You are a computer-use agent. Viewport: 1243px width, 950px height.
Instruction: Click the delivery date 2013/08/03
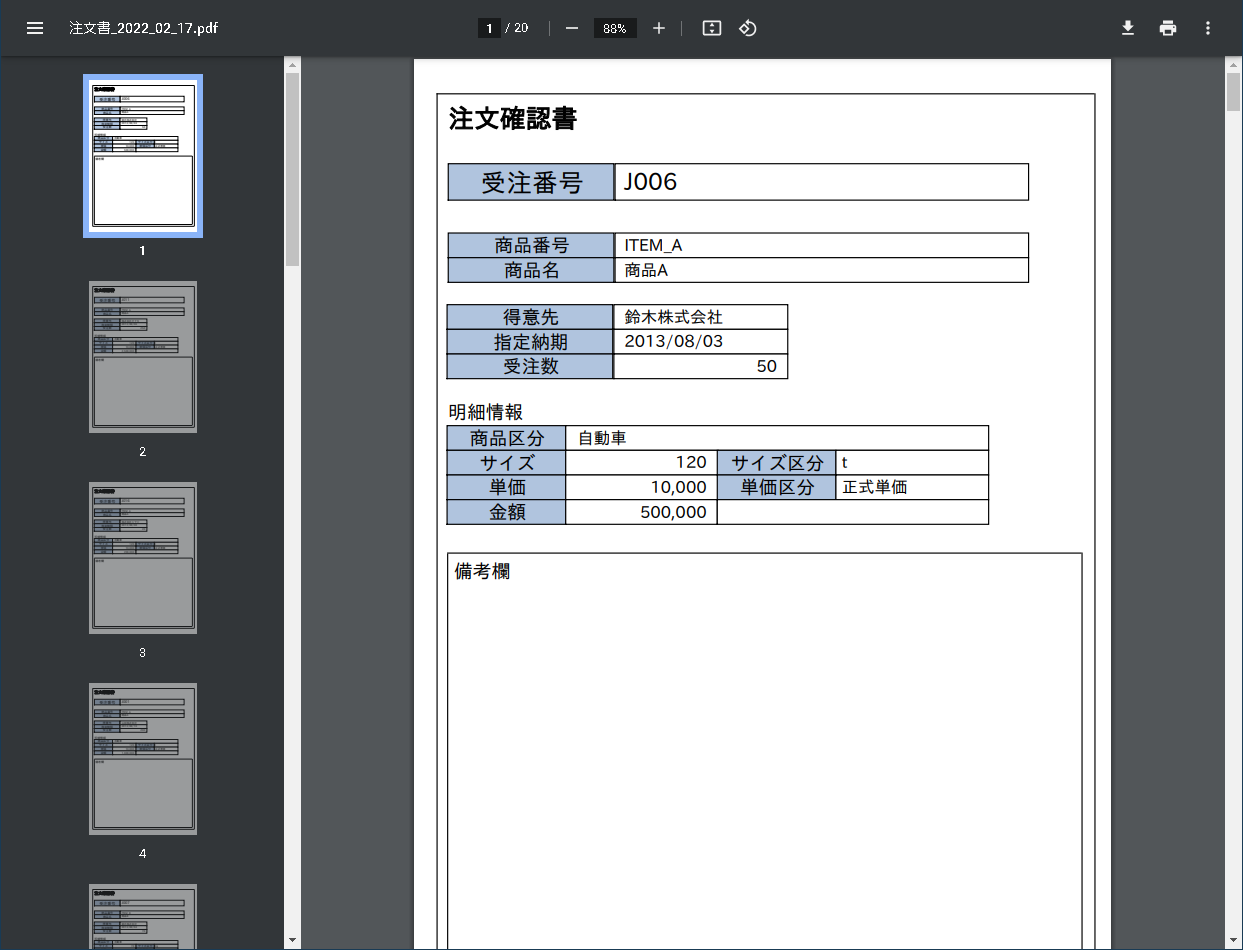click(674, 341)
